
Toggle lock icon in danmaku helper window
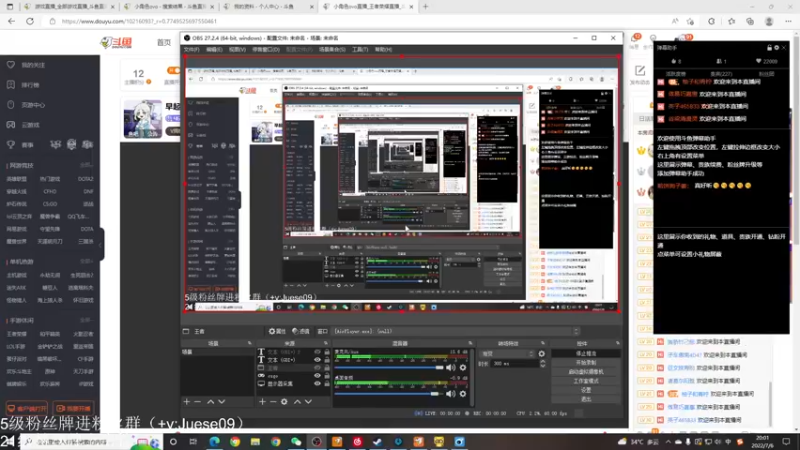tap(769, 47)
